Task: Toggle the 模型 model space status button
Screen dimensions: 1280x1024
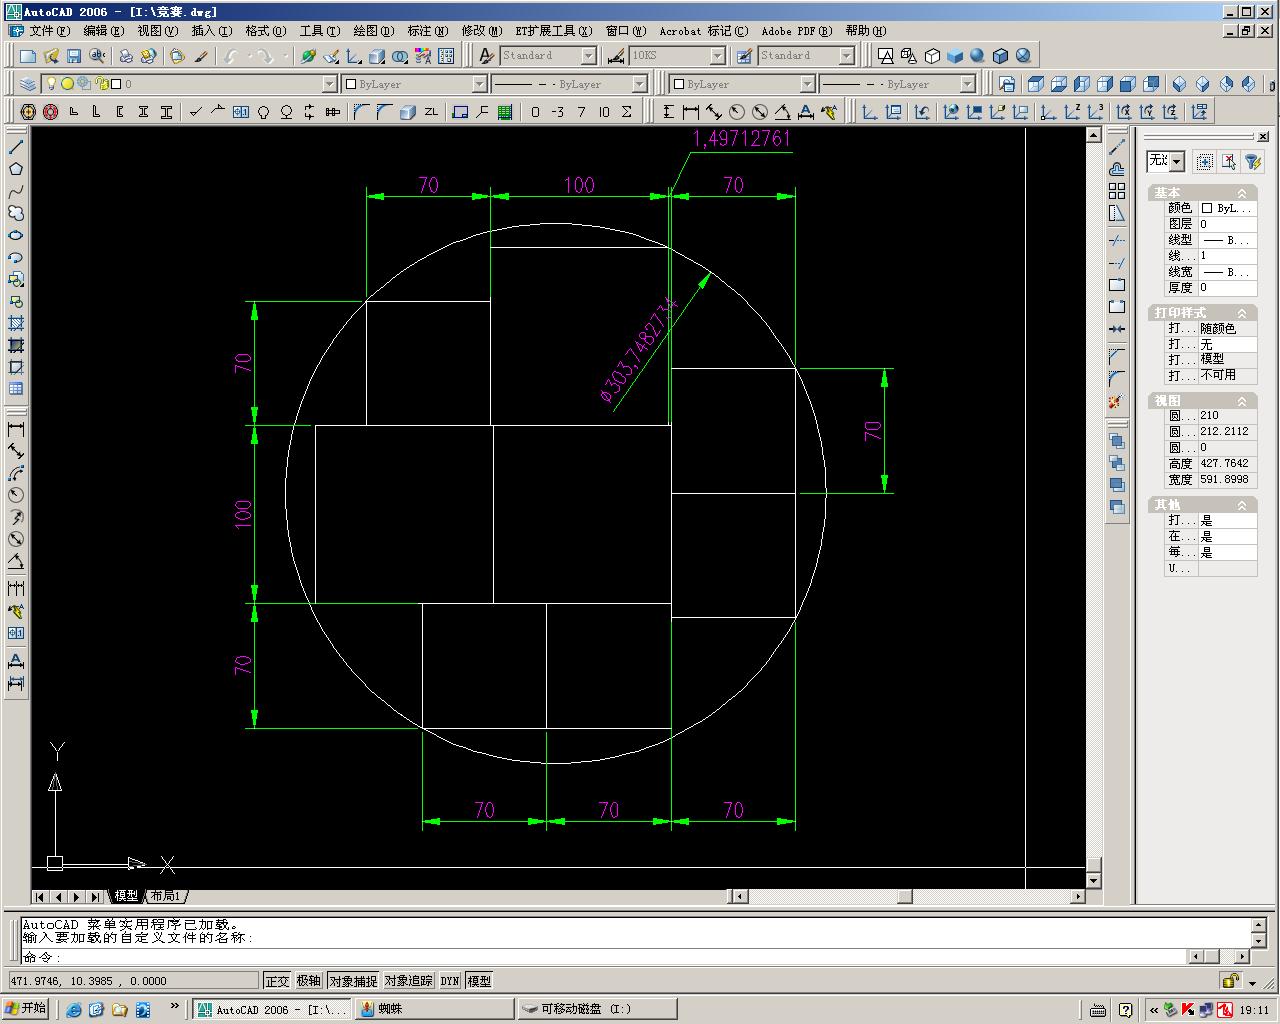Action: tap(480, 981)
